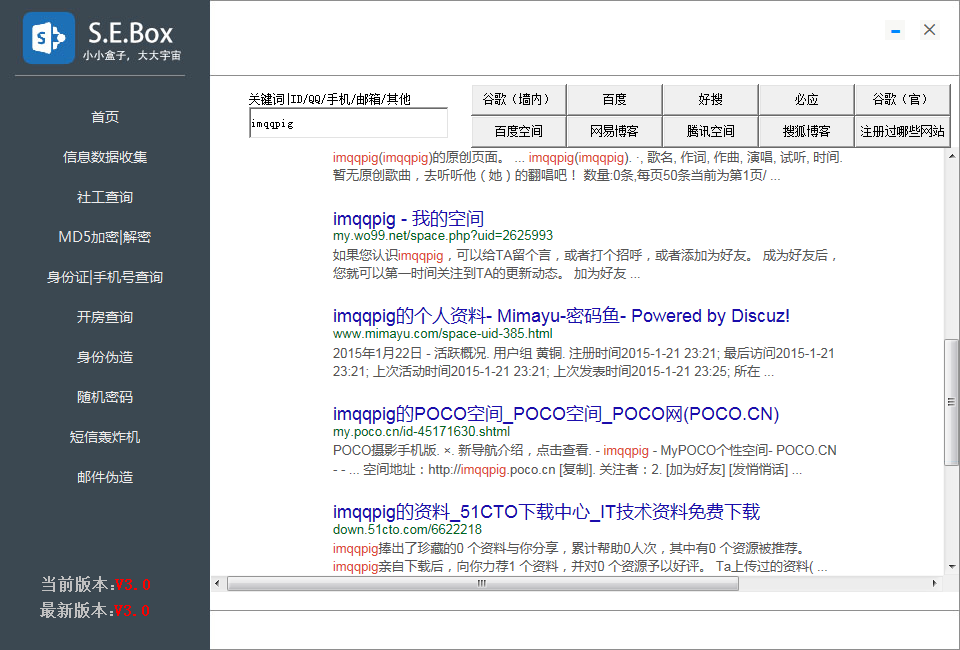
Task: Open 首页 in the sidebar
Action: [x=105, y=117]
